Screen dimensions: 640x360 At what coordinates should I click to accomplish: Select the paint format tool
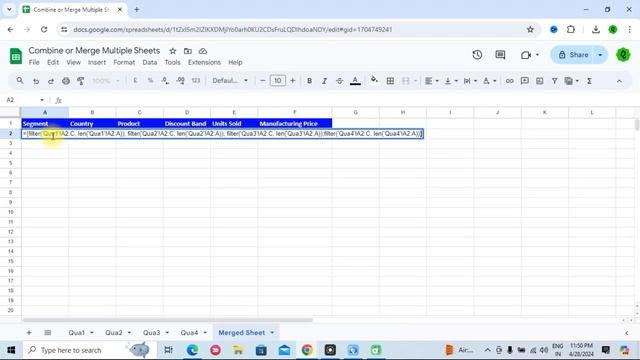point(81,81)
